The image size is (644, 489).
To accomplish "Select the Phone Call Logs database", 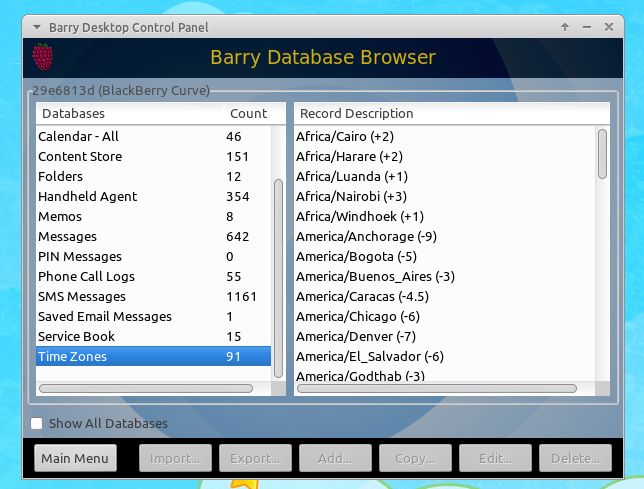I will pyautogui.click(x=154, y=276).
